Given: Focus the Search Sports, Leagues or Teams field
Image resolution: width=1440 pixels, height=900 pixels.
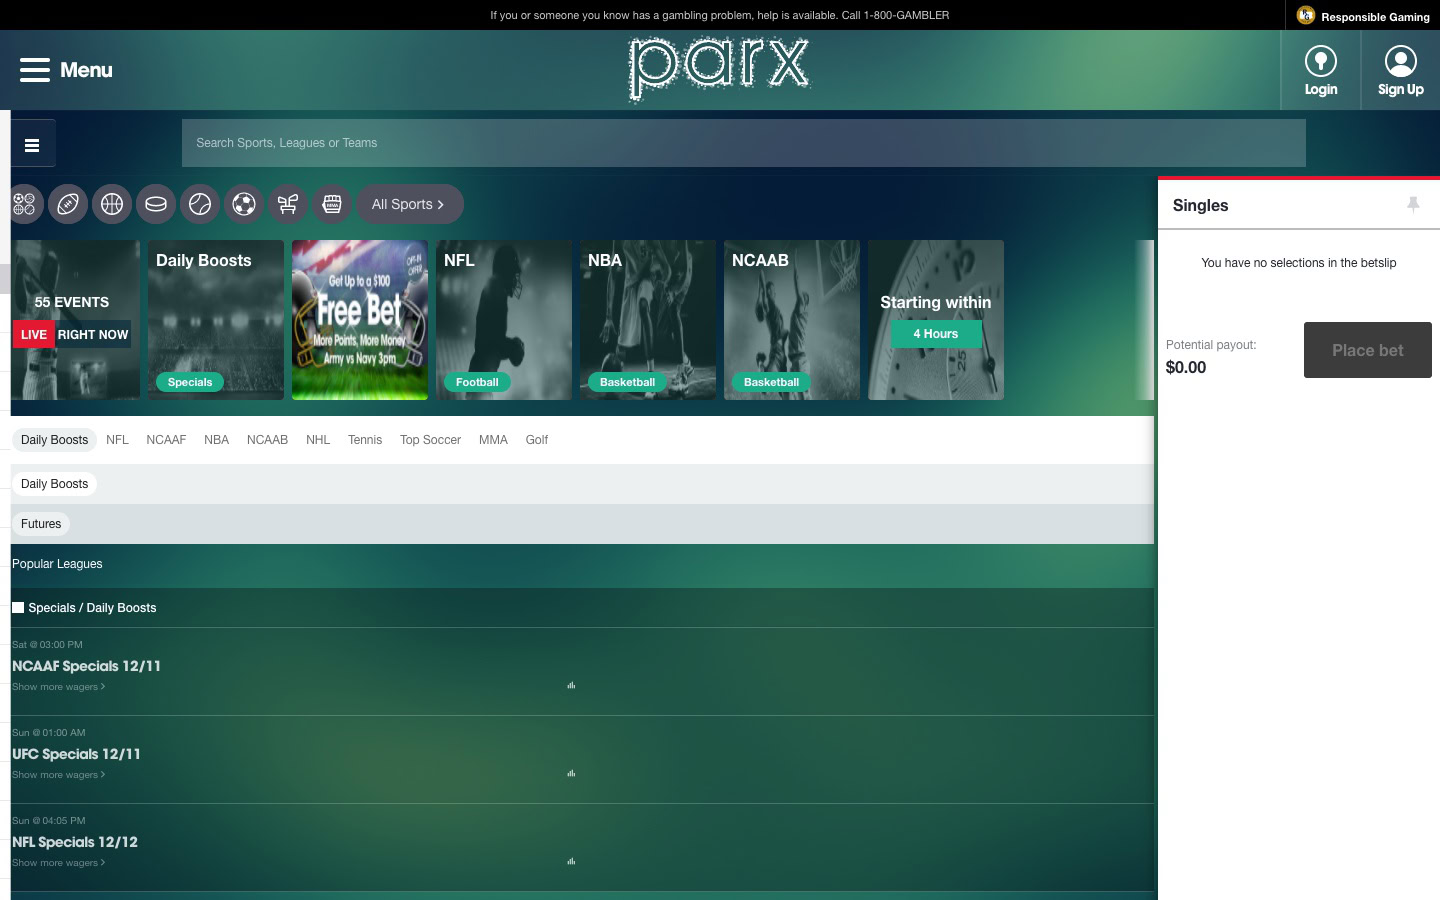Looking at the screenshot, I should pyautogui.click(x=743, y=143).
